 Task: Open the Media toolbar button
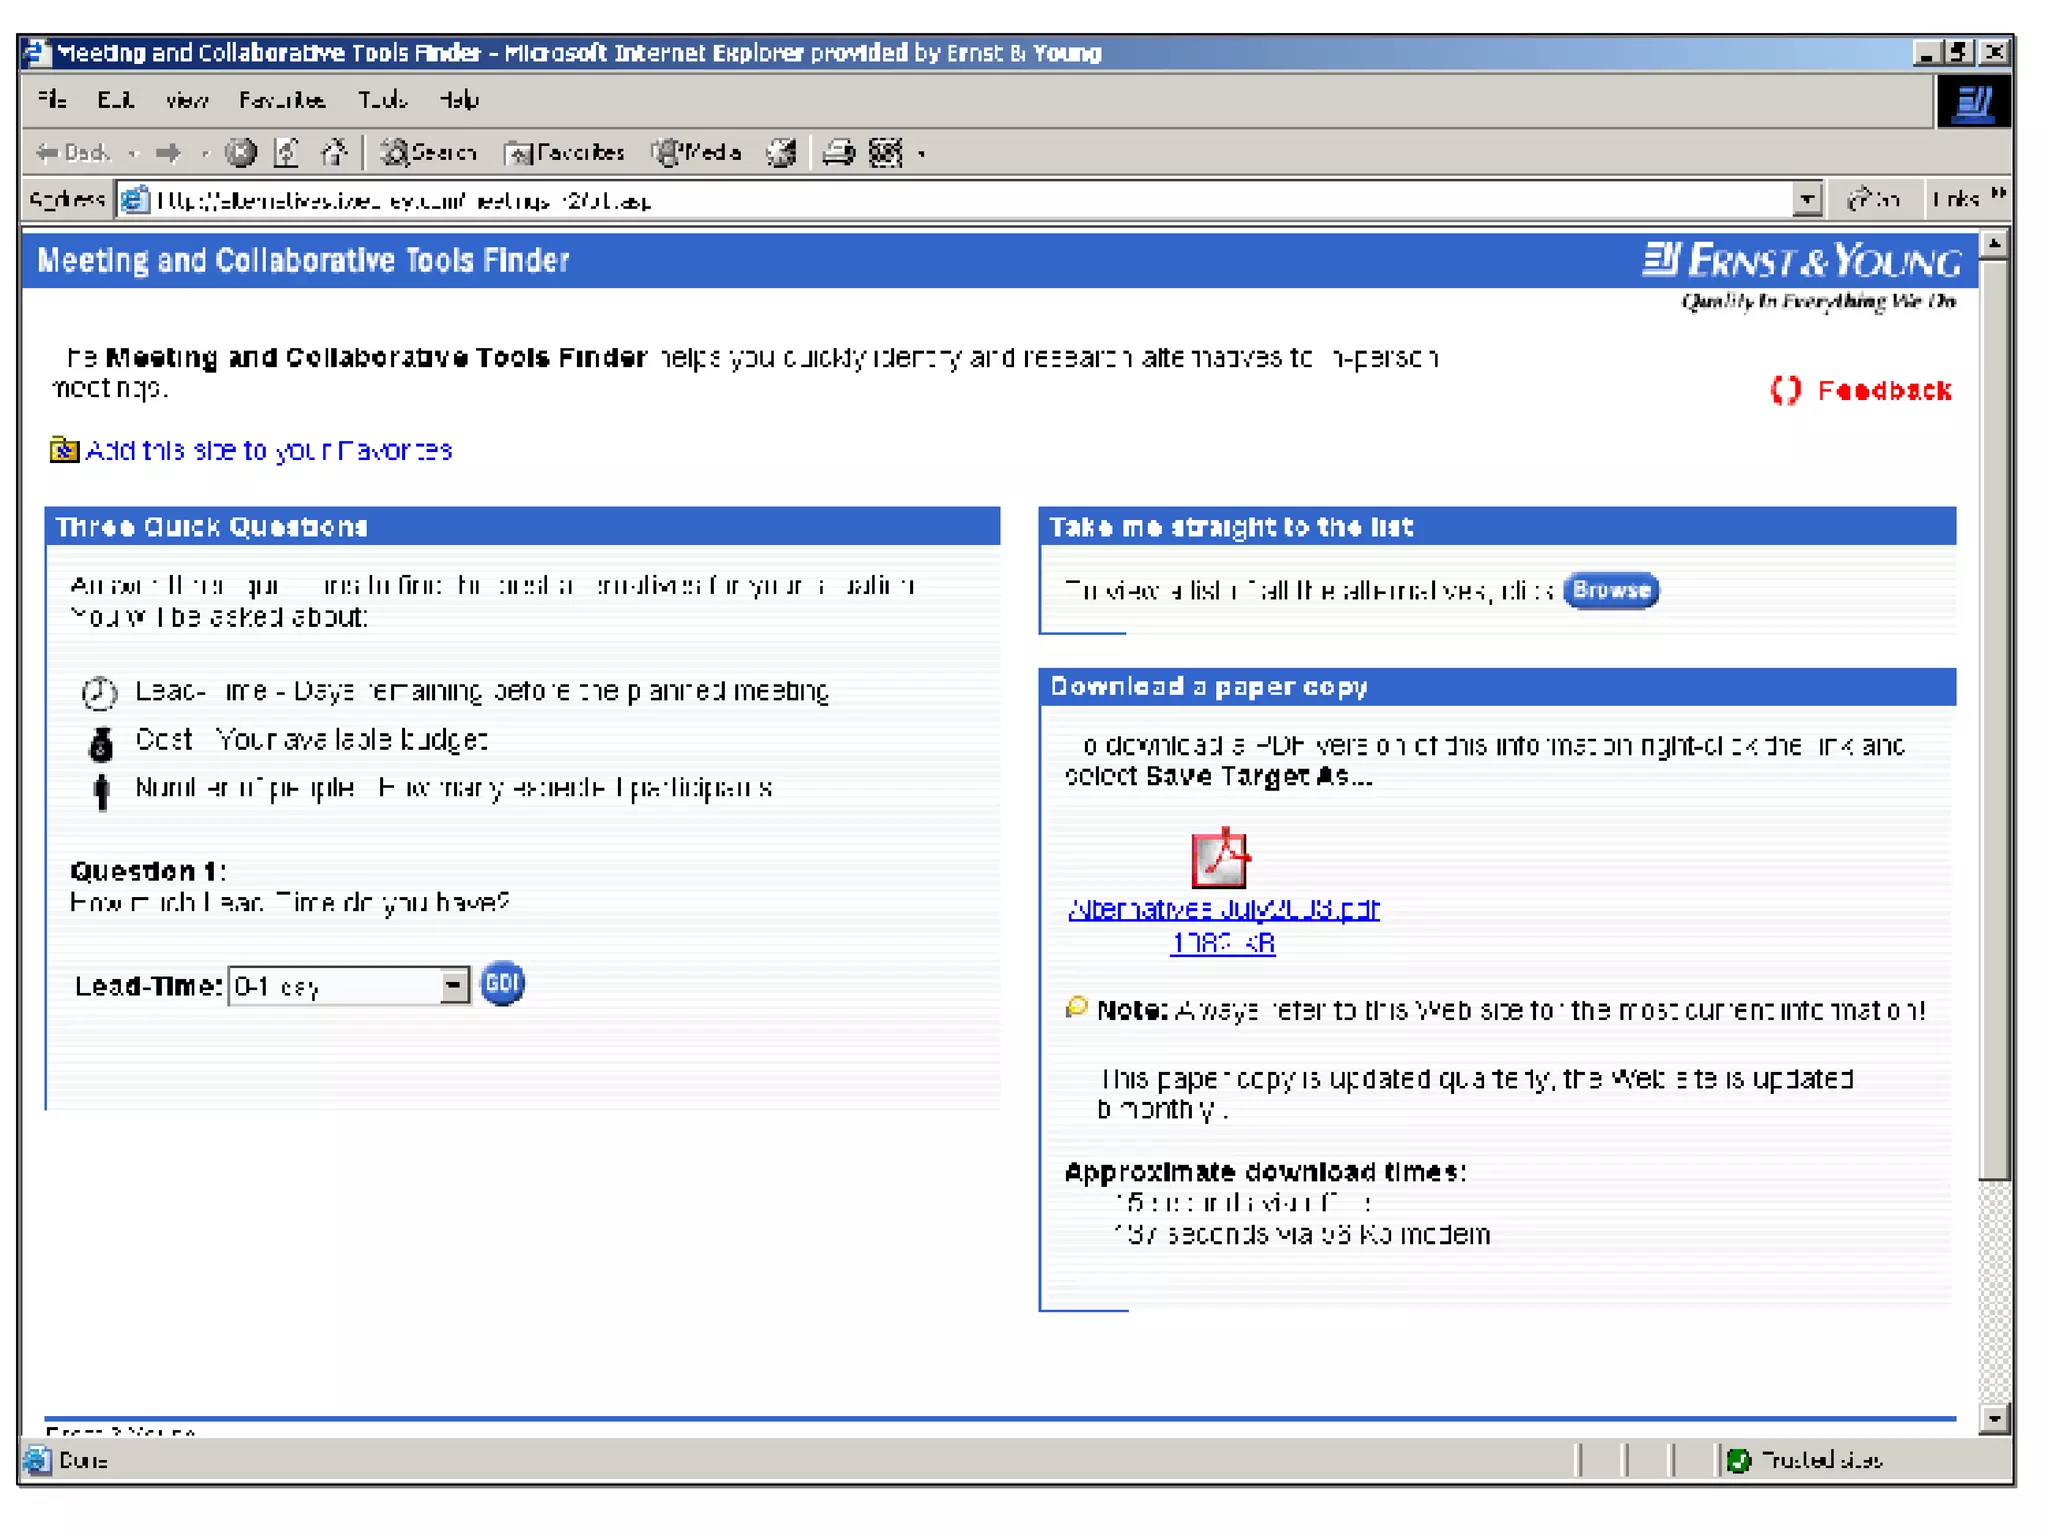(x=697, y=153)
